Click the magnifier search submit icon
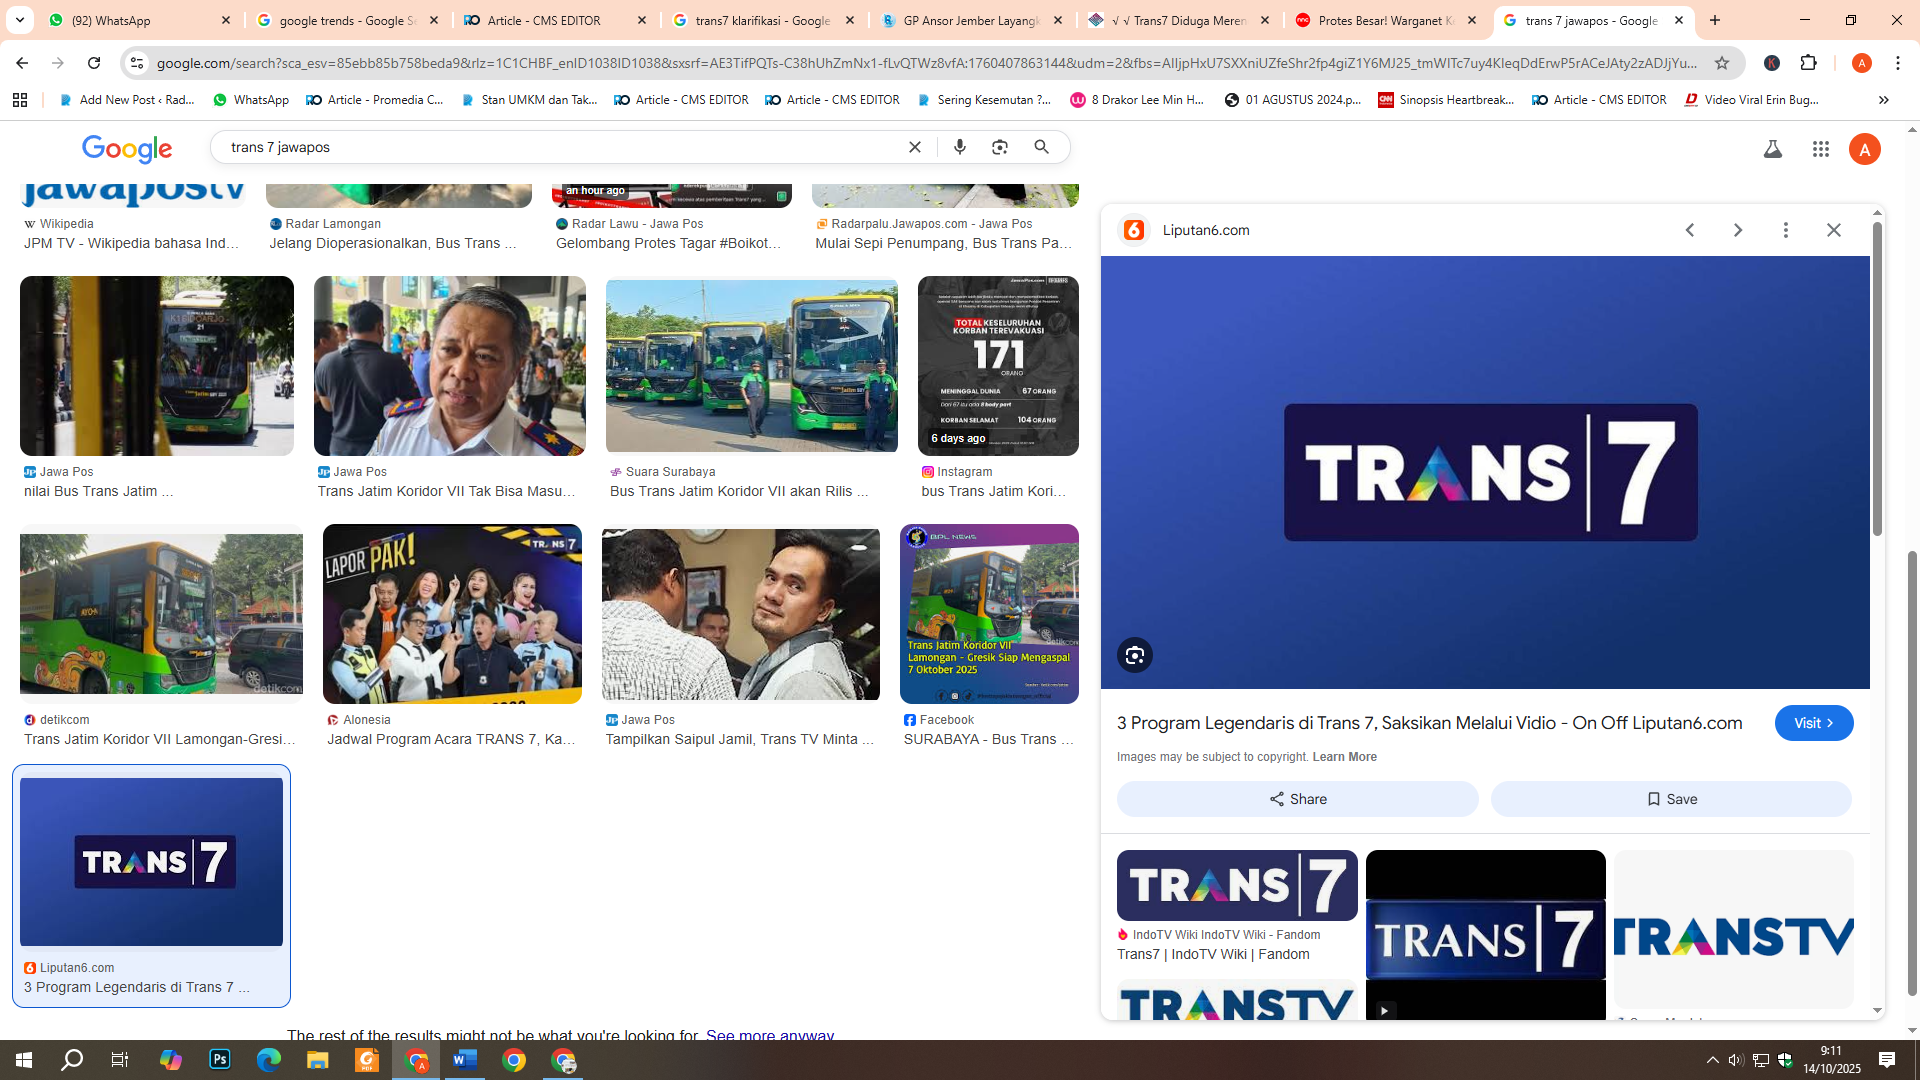The width and height of the screenshot is (1920, 1080). 1042,147
